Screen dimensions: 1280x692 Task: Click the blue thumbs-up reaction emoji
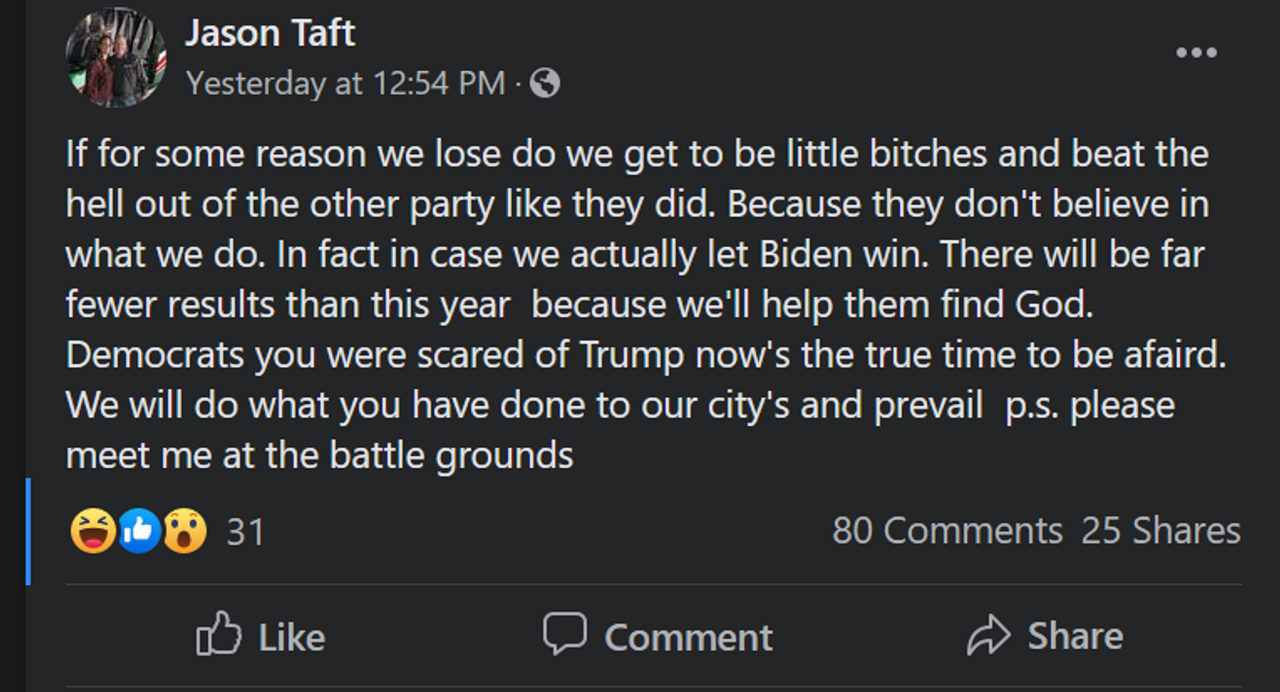139,531
